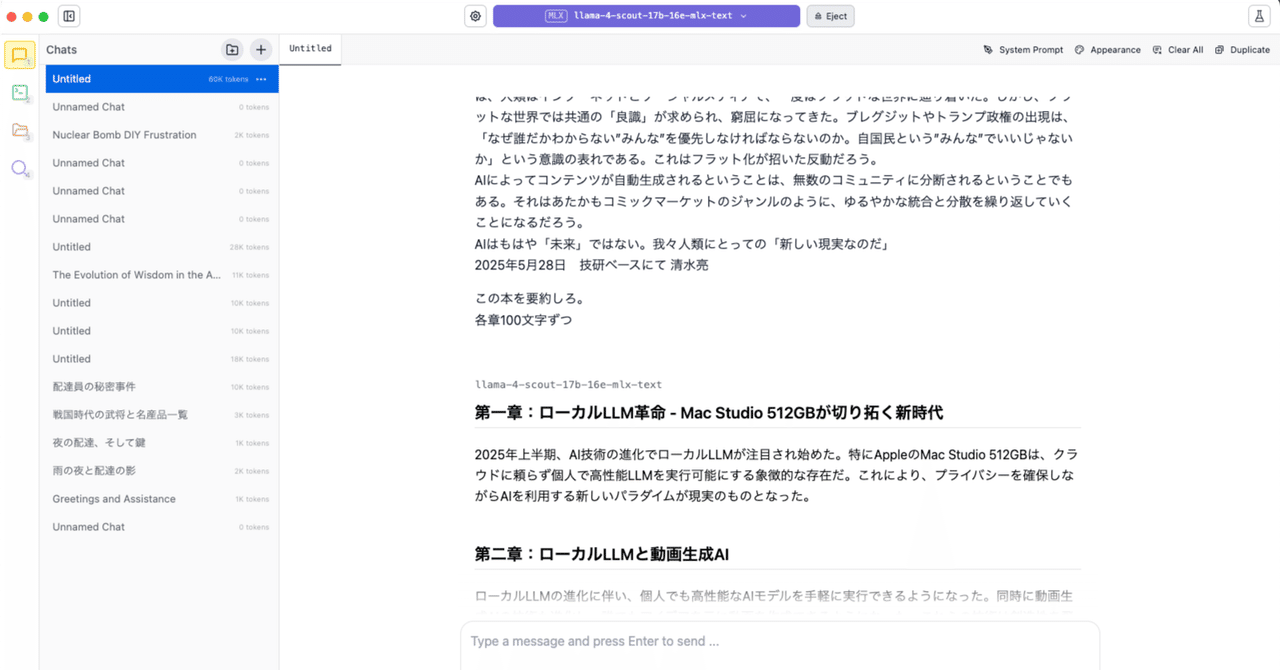Open the Discover search icon

tap(20, 168)
